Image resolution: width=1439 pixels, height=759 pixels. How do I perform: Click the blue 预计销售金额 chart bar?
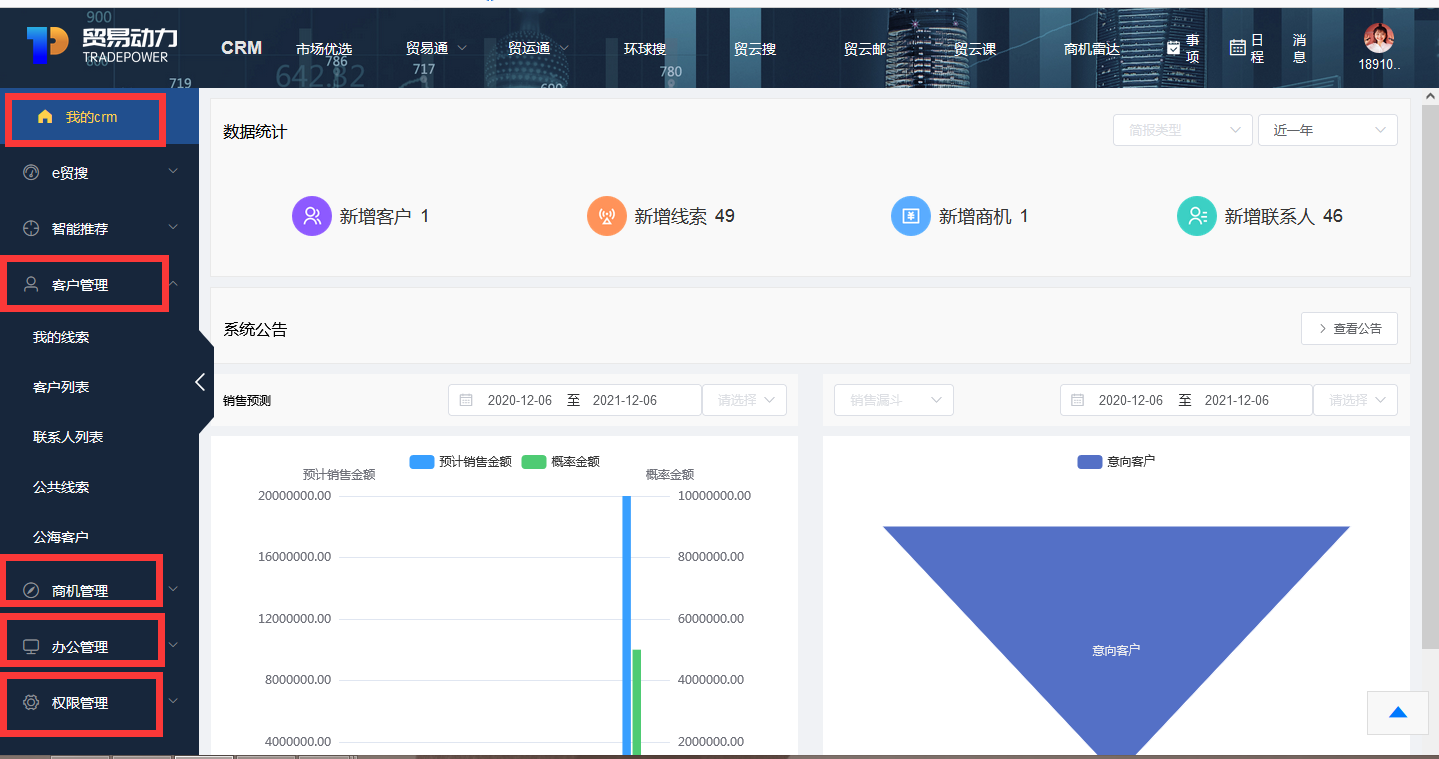coord(627,625)
